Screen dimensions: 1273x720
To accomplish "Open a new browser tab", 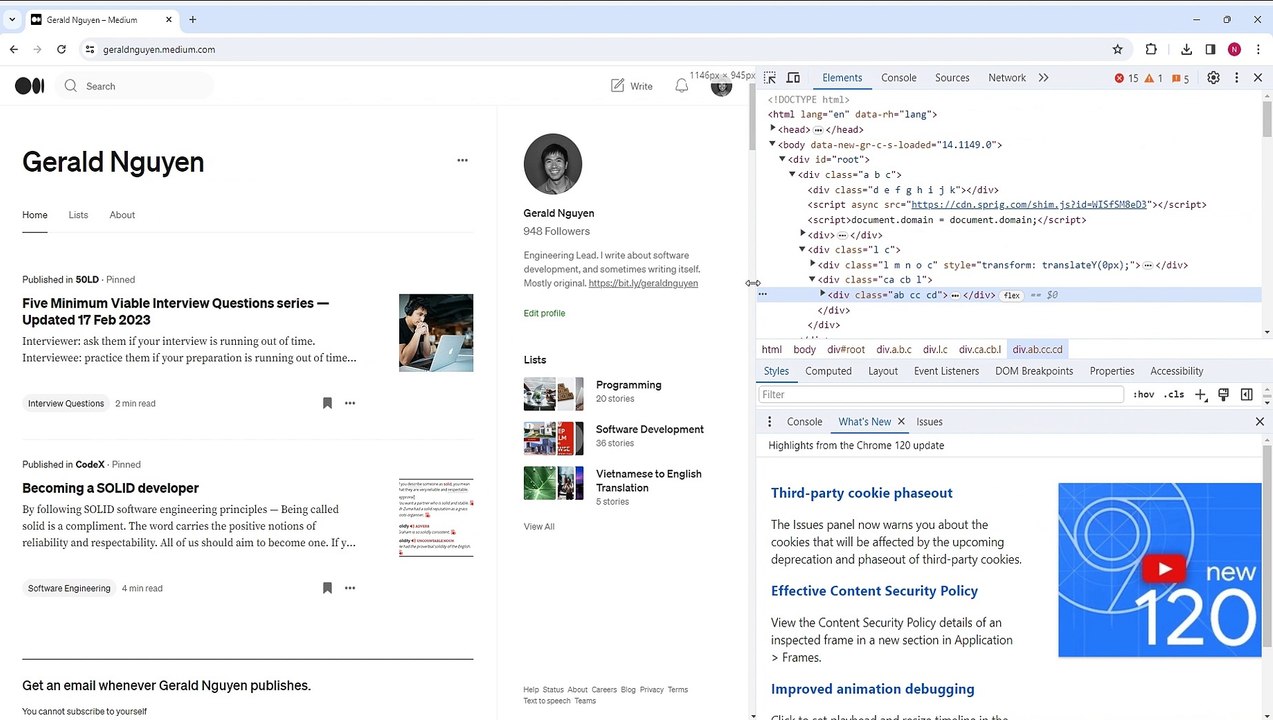I will tap(192, 19).
